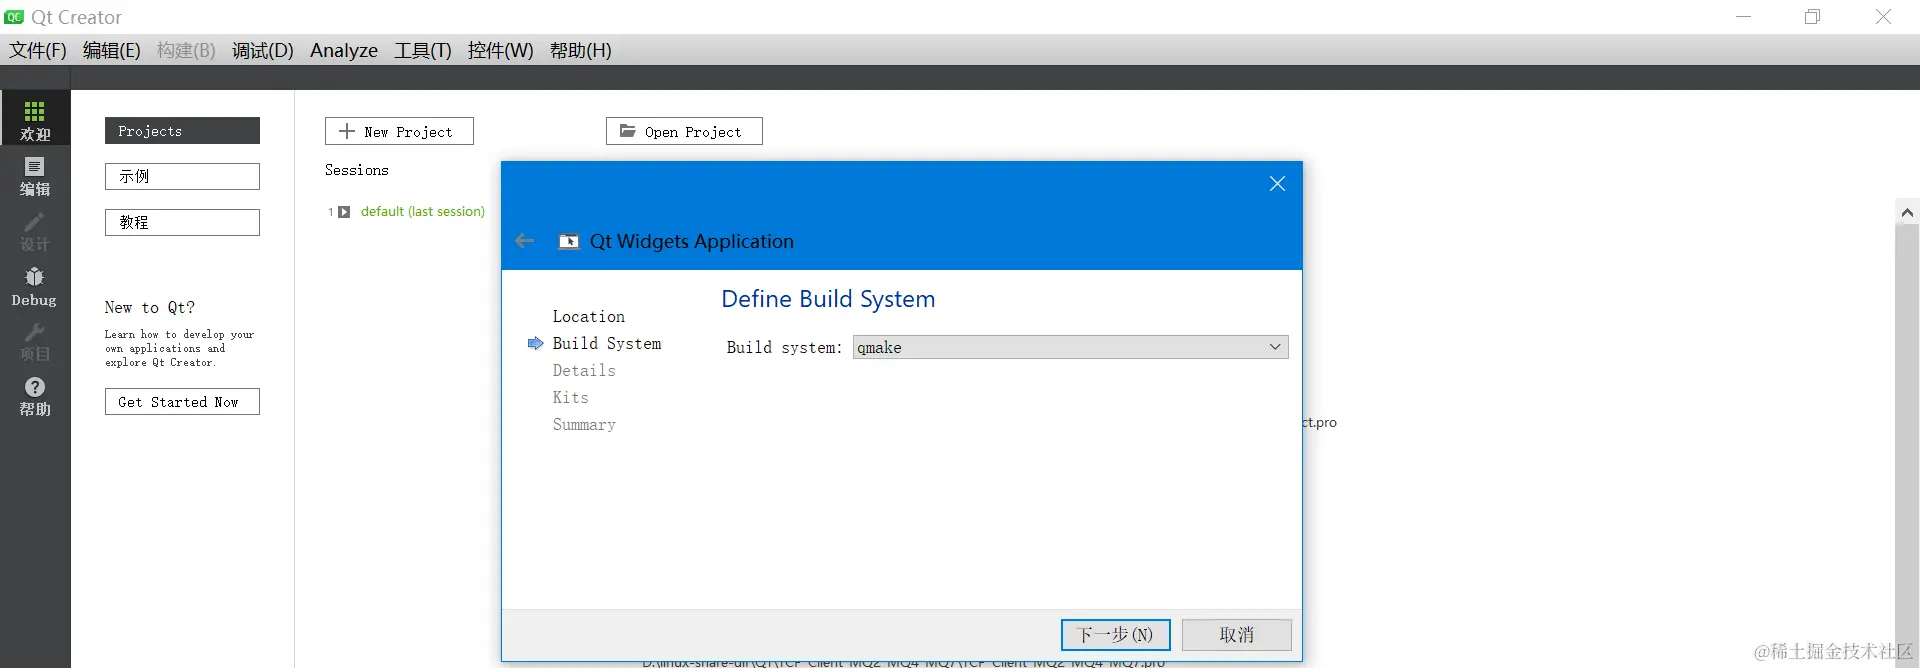1920x668 pixels.
Task: Select the 示例 examples button
Action: point(182,176)
